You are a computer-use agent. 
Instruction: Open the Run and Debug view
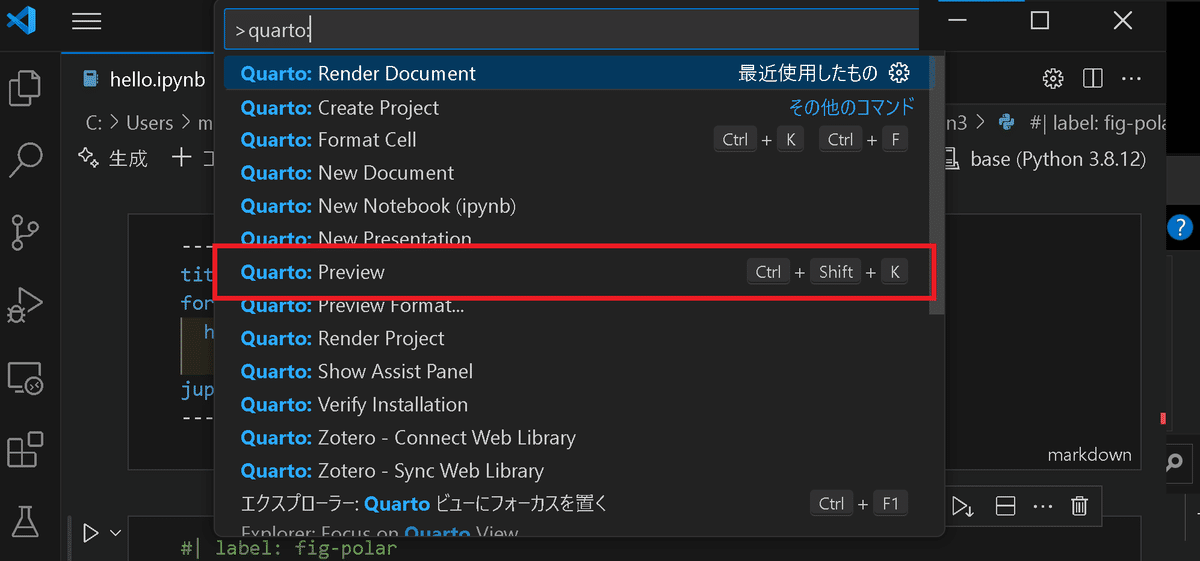pos(25,304)
